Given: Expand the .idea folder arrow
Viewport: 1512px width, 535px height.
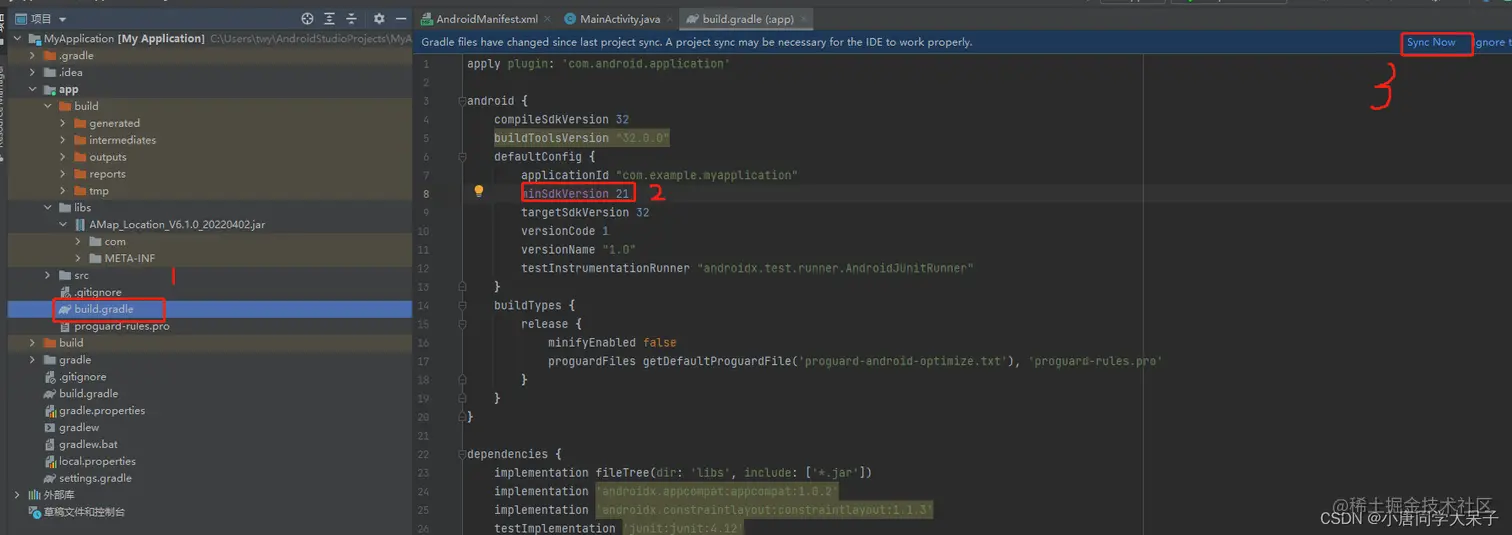Looking at the screenshot, I should pyautogui.click(x=33, y=73).
